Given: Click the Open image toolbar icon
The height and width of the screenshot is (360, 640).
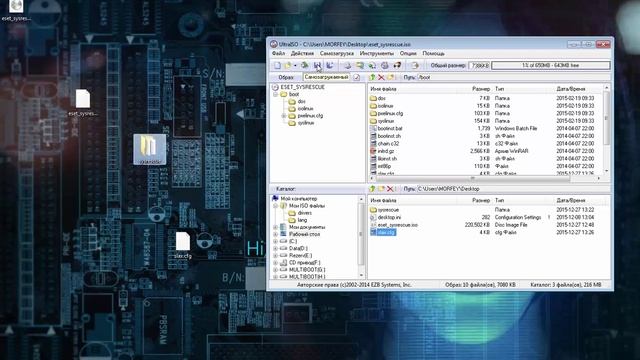Looking at the screenshot, I should 288,65.
